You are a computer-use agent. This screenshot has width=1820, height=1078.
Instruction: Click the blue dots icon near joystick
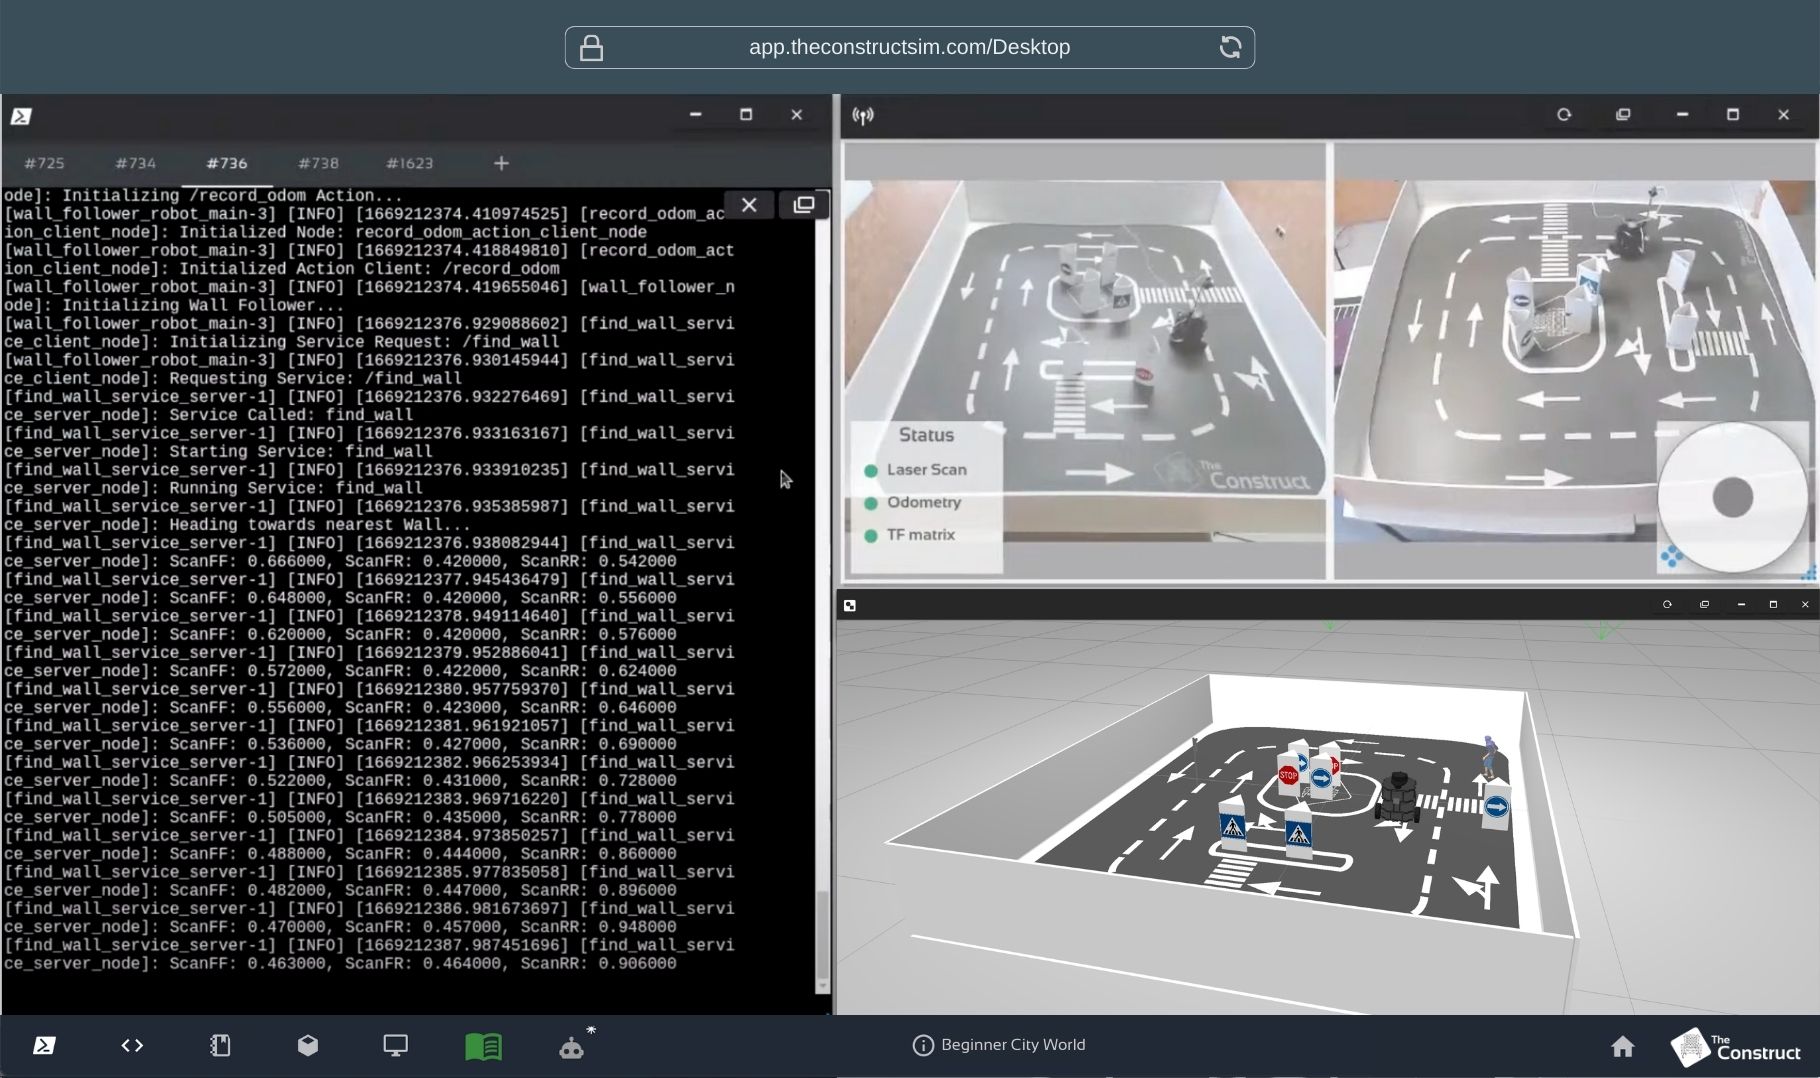(1672, 556)
